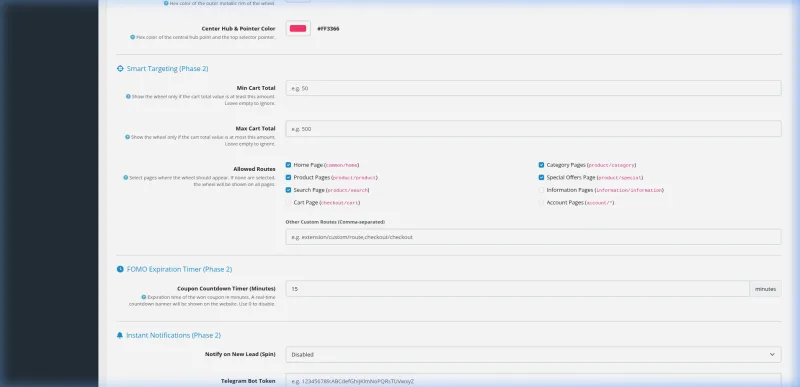Click the FOMO Expiration Timer (Phase 2) heading
Image resolution: width=800 pixels, height=387 pixels.
[179, 269]
